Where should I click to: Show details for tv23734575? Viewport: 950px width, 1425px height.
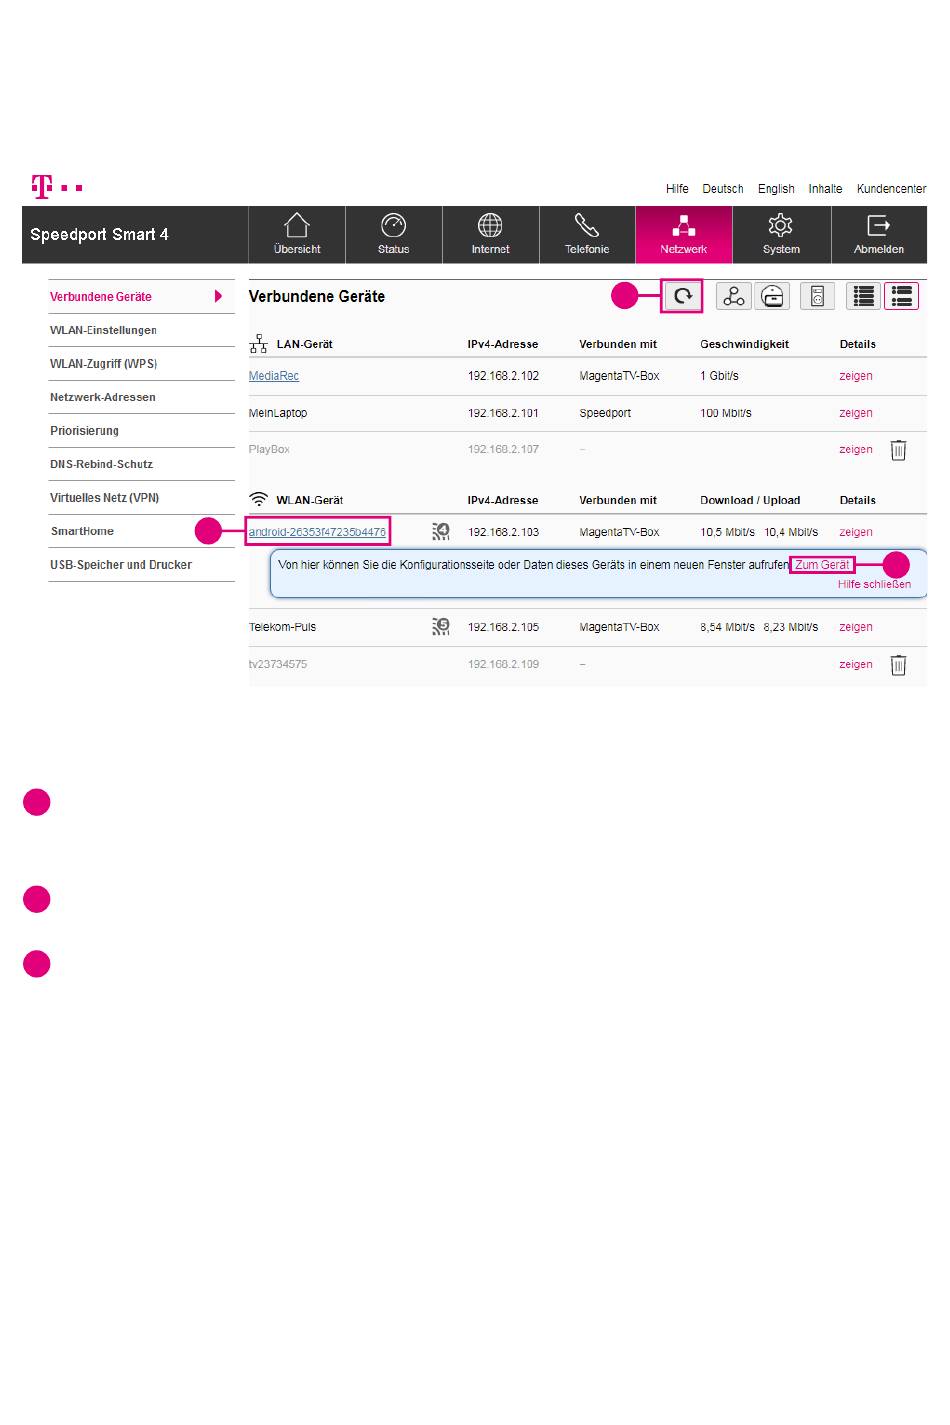click(856, 664)
